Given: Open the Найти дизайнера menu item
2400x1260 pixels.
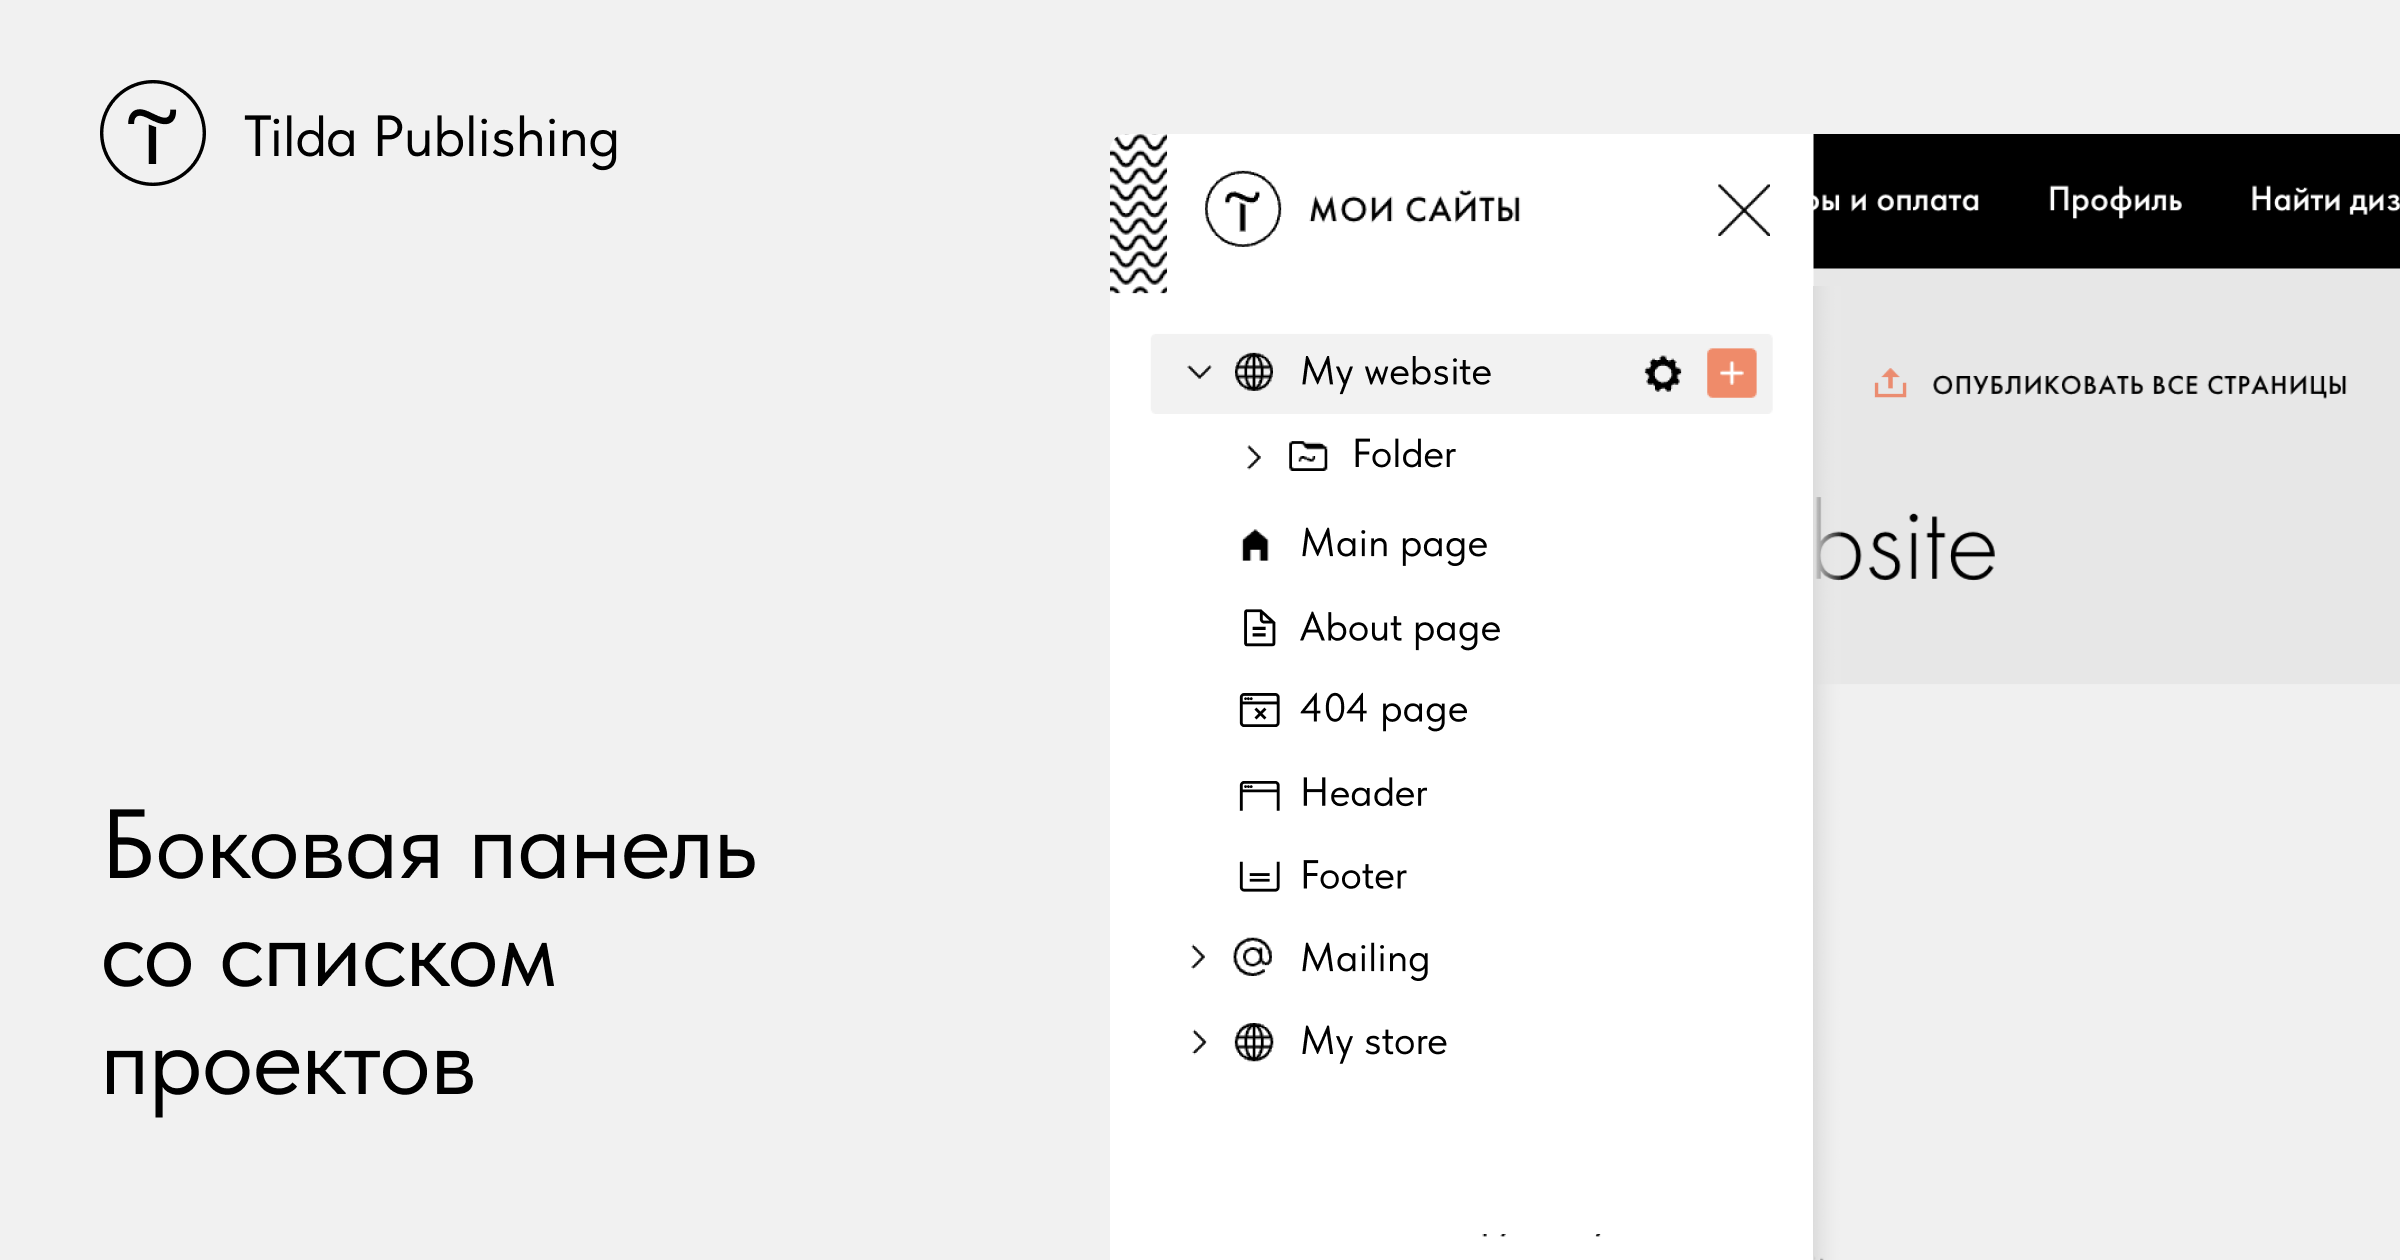Looking at the screenshot, I should [x=2324, y=200].
